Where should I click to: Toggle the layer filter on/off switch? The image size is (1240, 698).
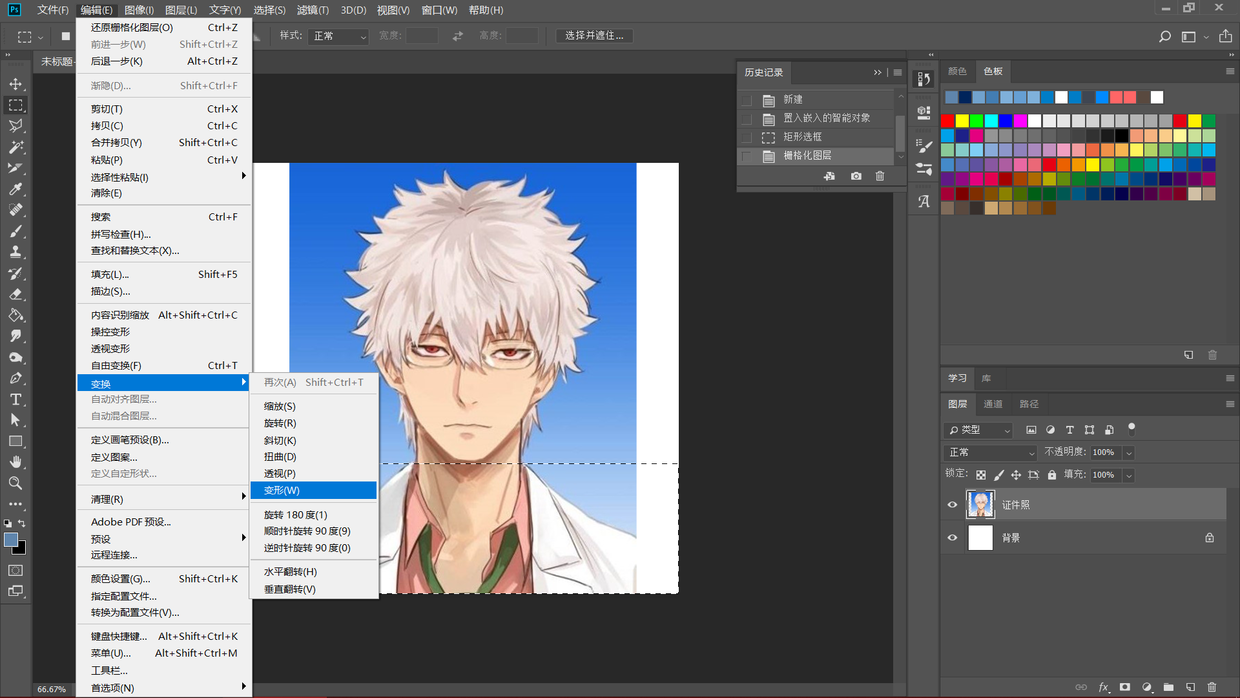point(1132,428)
